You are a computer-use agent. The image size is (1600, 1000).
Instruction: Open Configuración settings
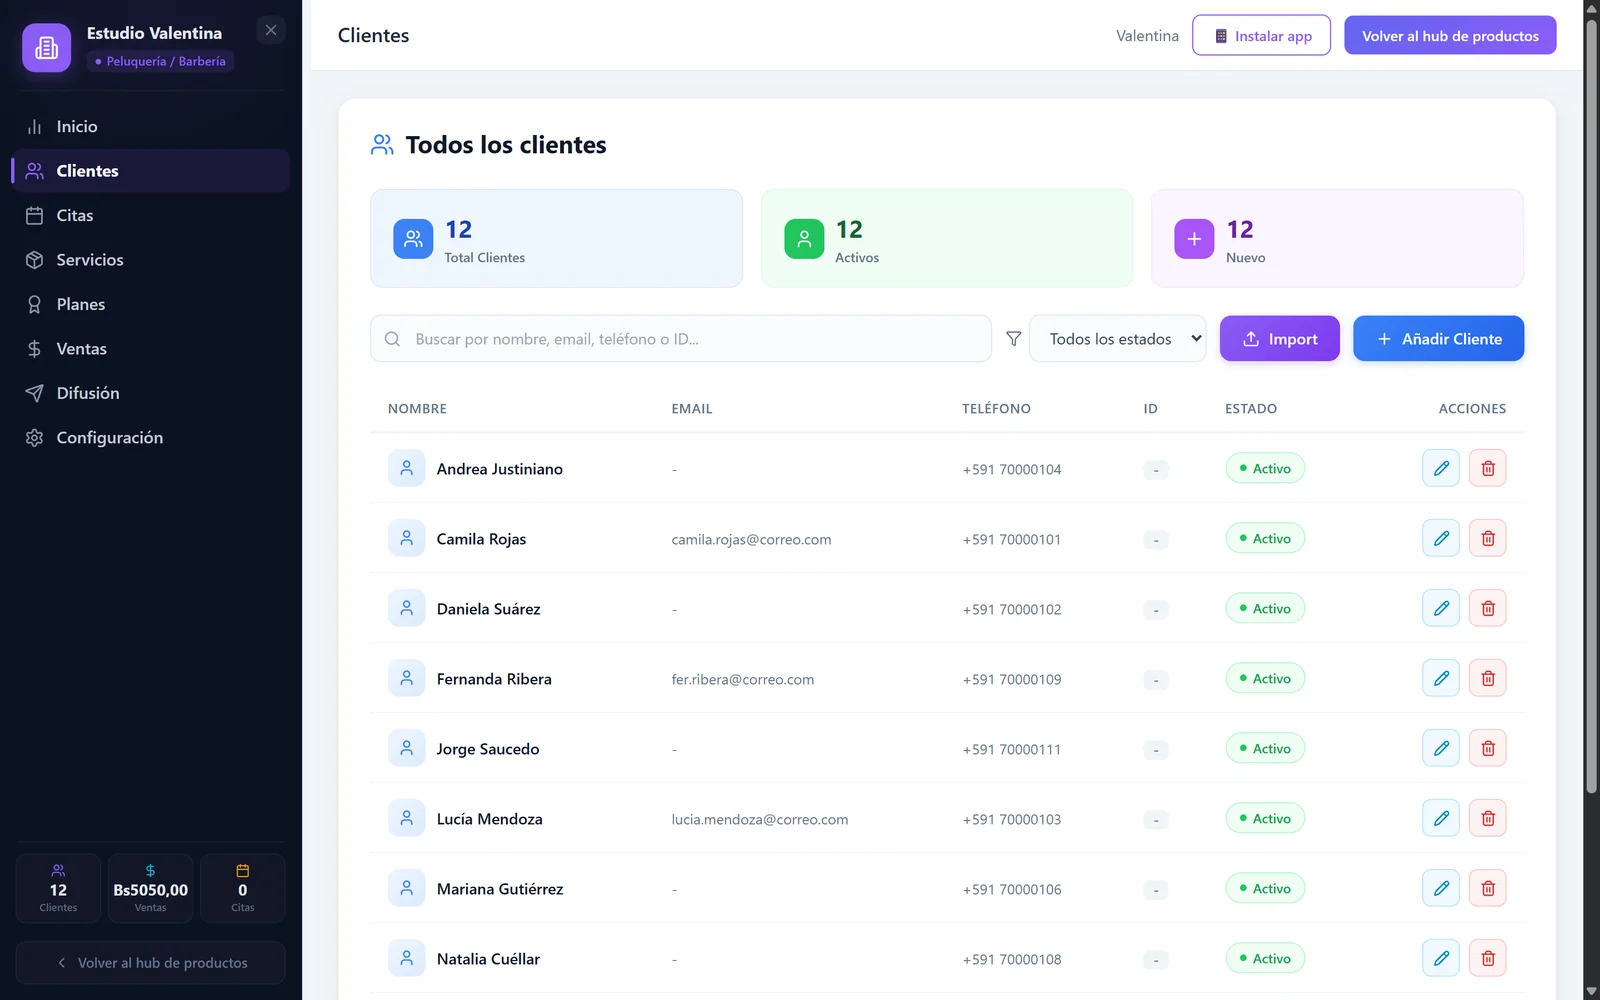tap(151, 438)
